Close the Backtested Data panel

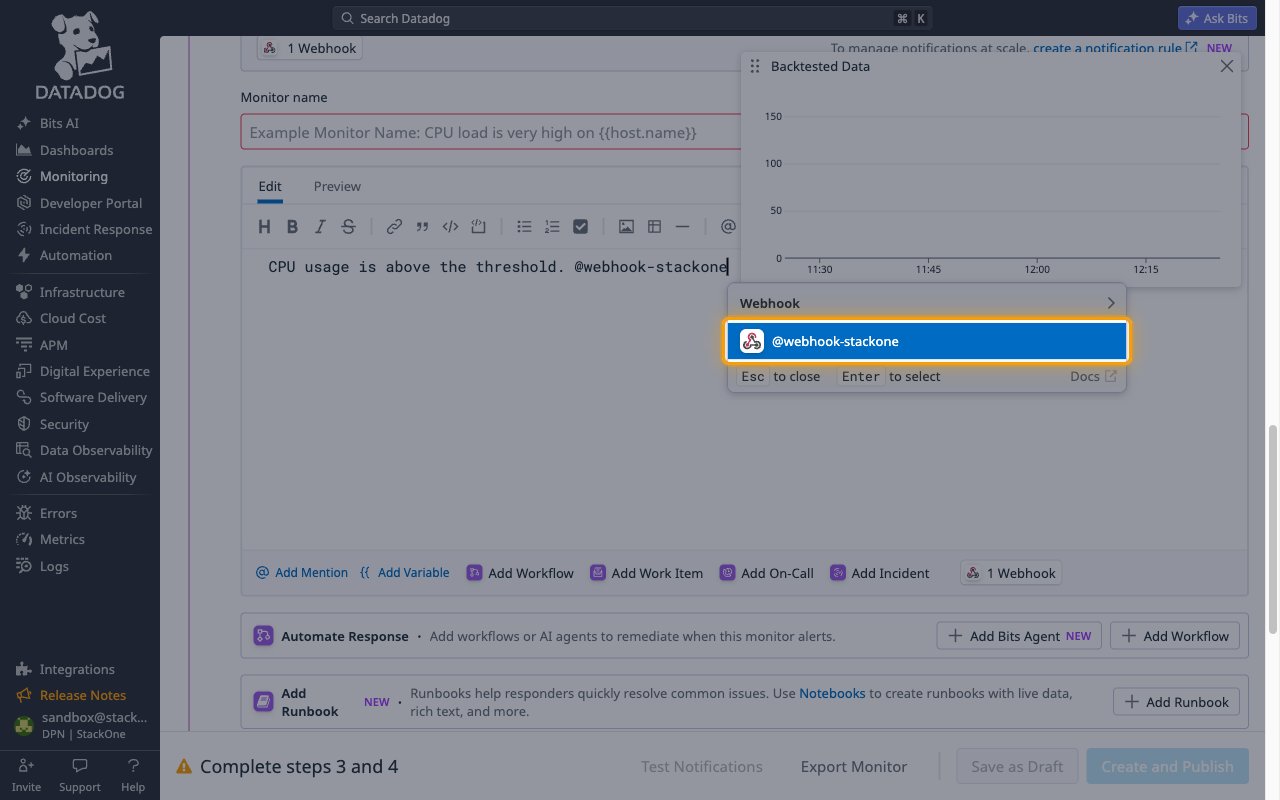1227,66
